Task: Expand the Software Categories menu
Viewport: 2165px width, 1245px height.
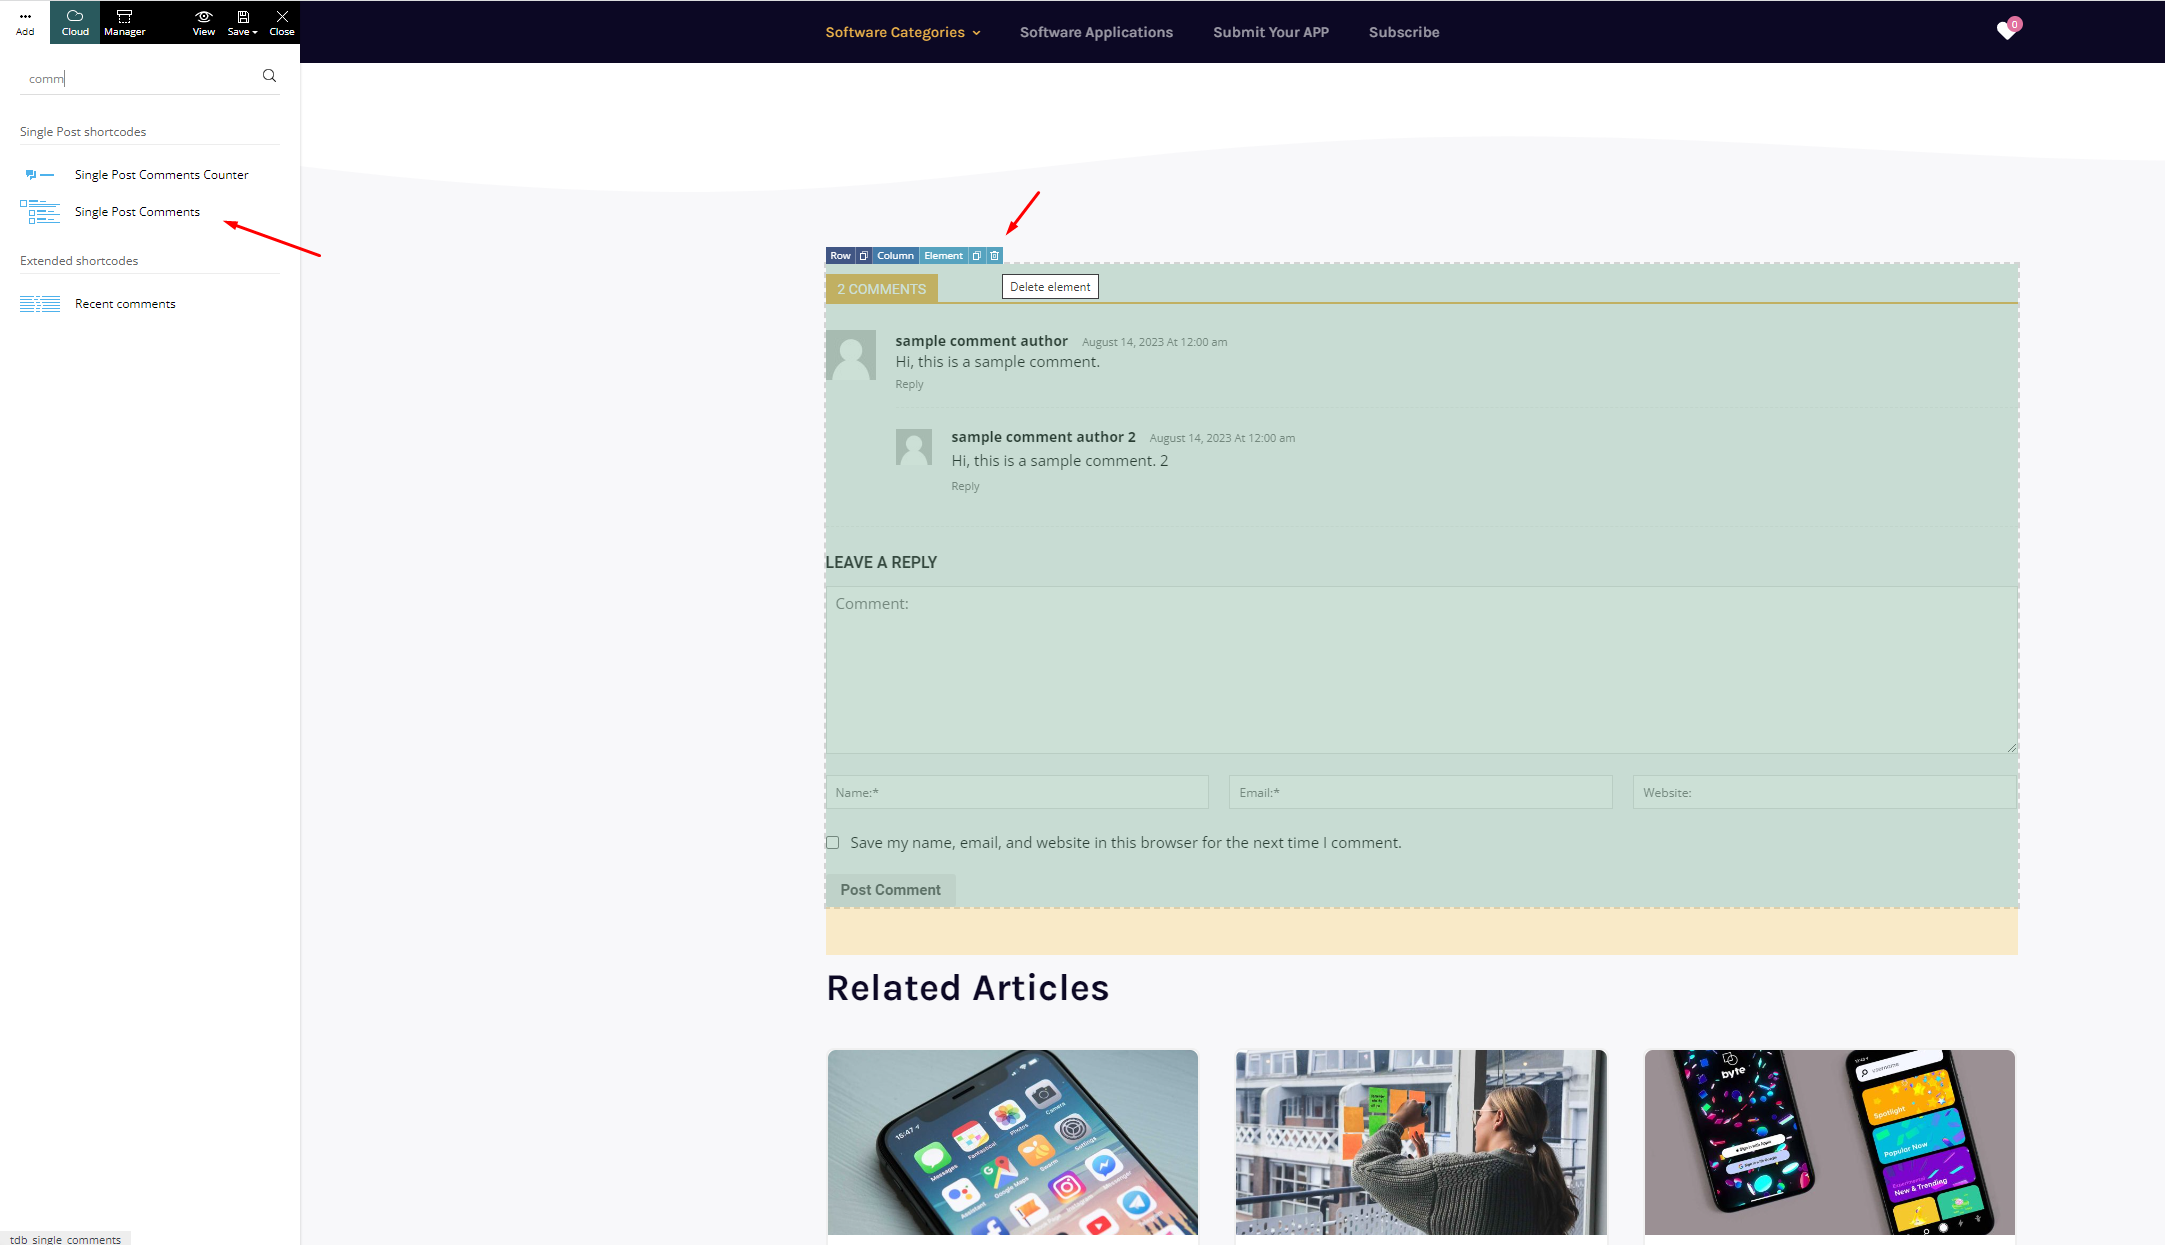Action: point(903,32)
